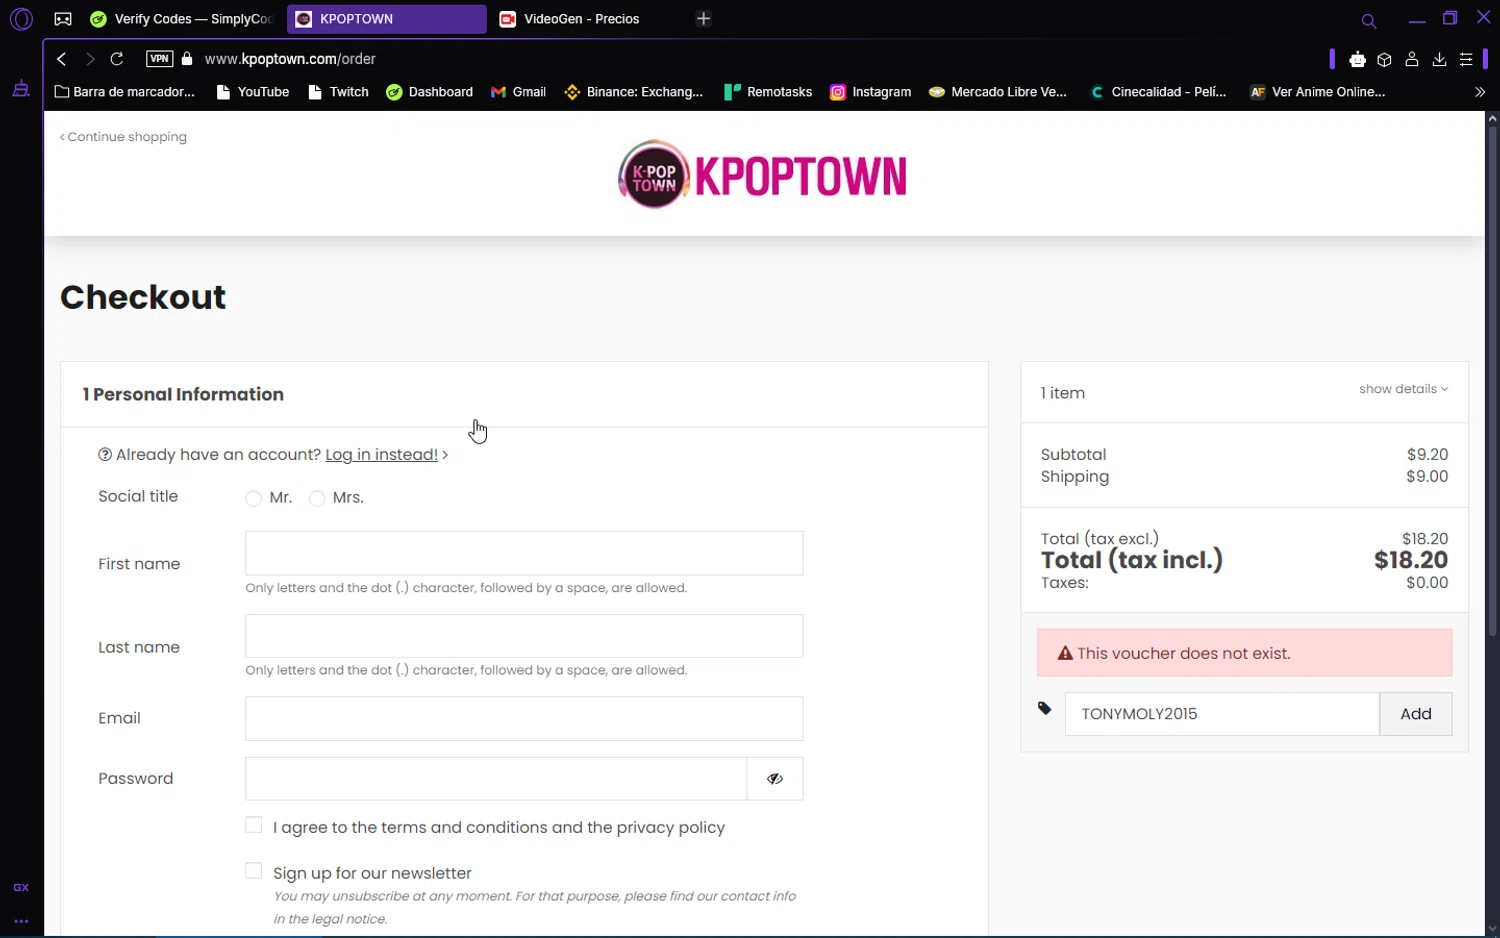Click the KPOPTOWN logo
This screenshot has height=938, width=1500.
tap(762, 174)
